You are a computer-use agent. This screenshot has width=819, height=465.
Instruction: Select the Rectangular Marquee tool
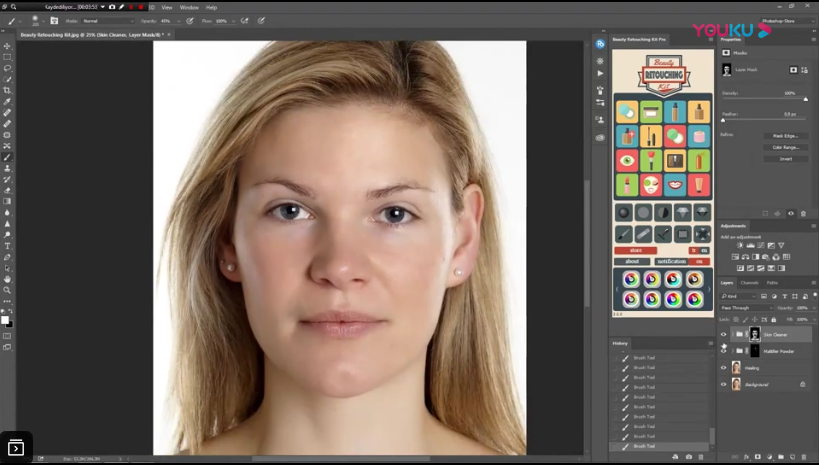coord(7,57)
